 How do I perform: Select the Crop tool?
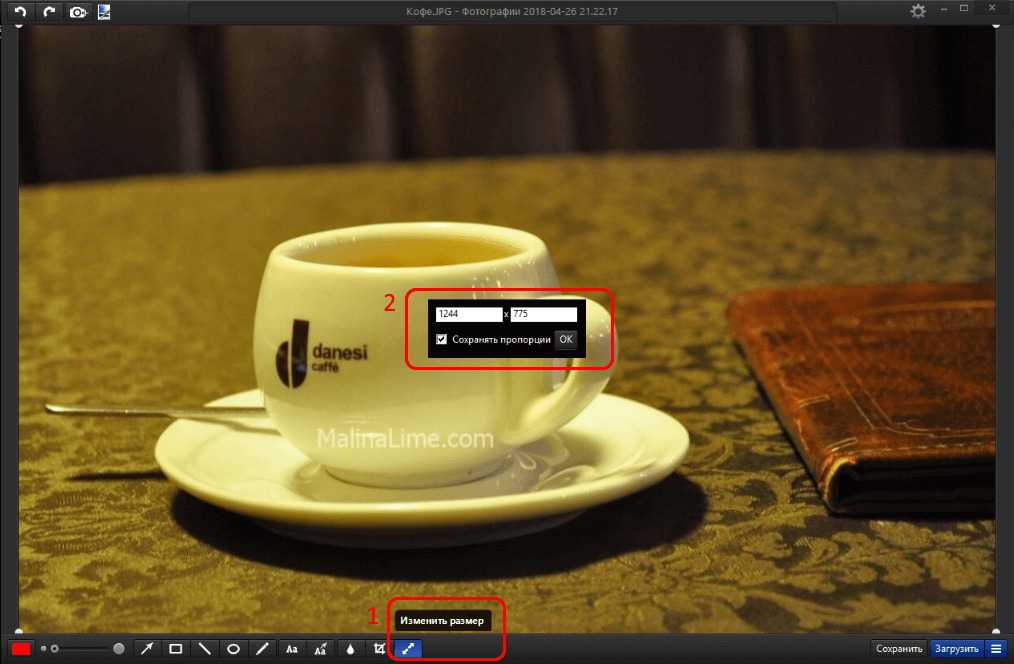pyautogui.click(x=379, y=649)
